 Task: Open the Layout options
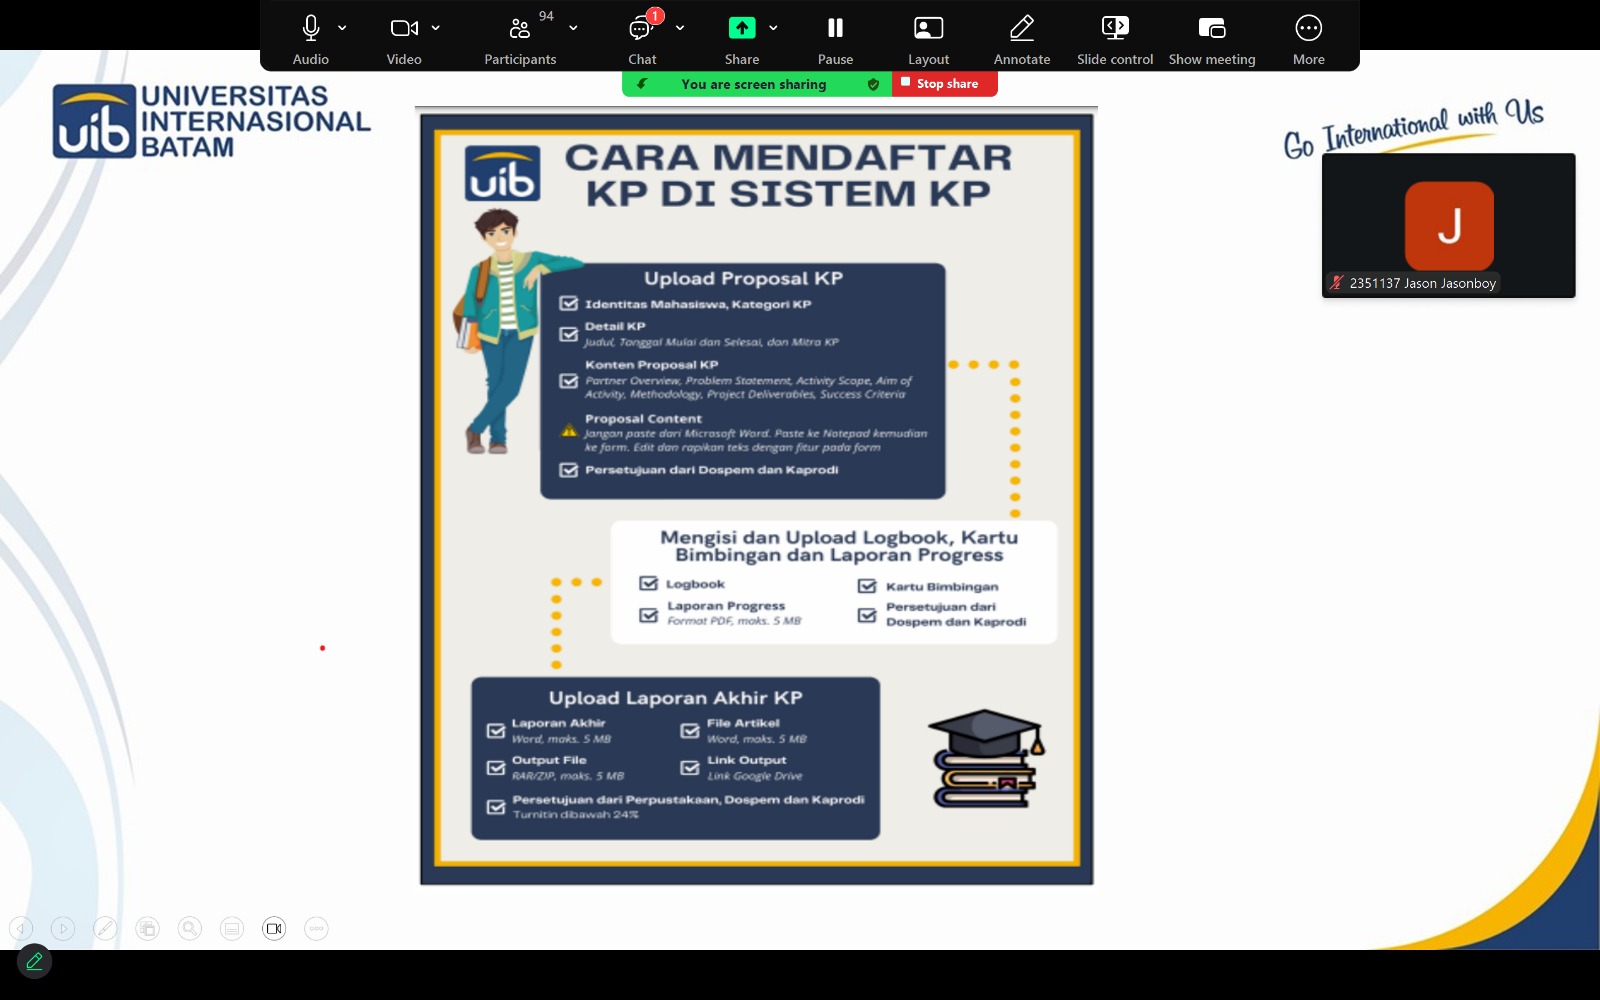click(928, 28)
